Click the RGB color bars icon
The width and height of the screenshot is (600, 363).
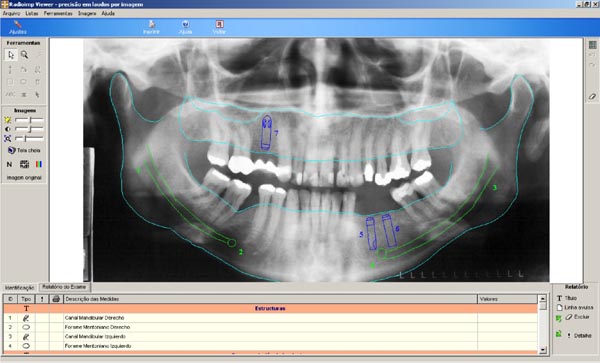(39, 164)
